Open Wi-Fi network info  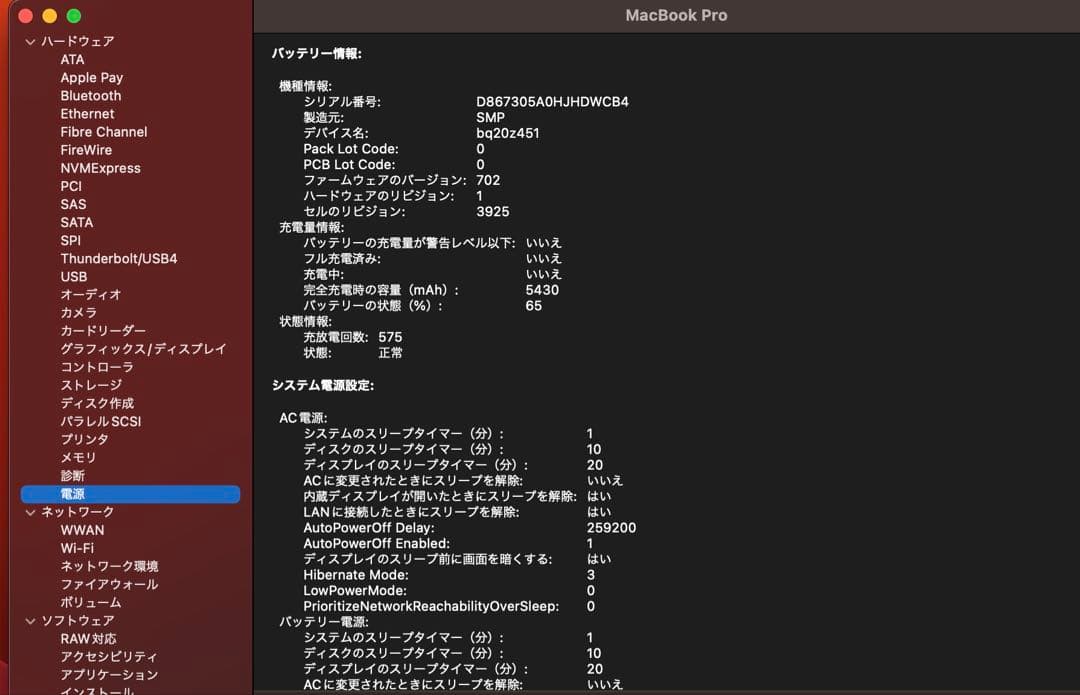77,548
